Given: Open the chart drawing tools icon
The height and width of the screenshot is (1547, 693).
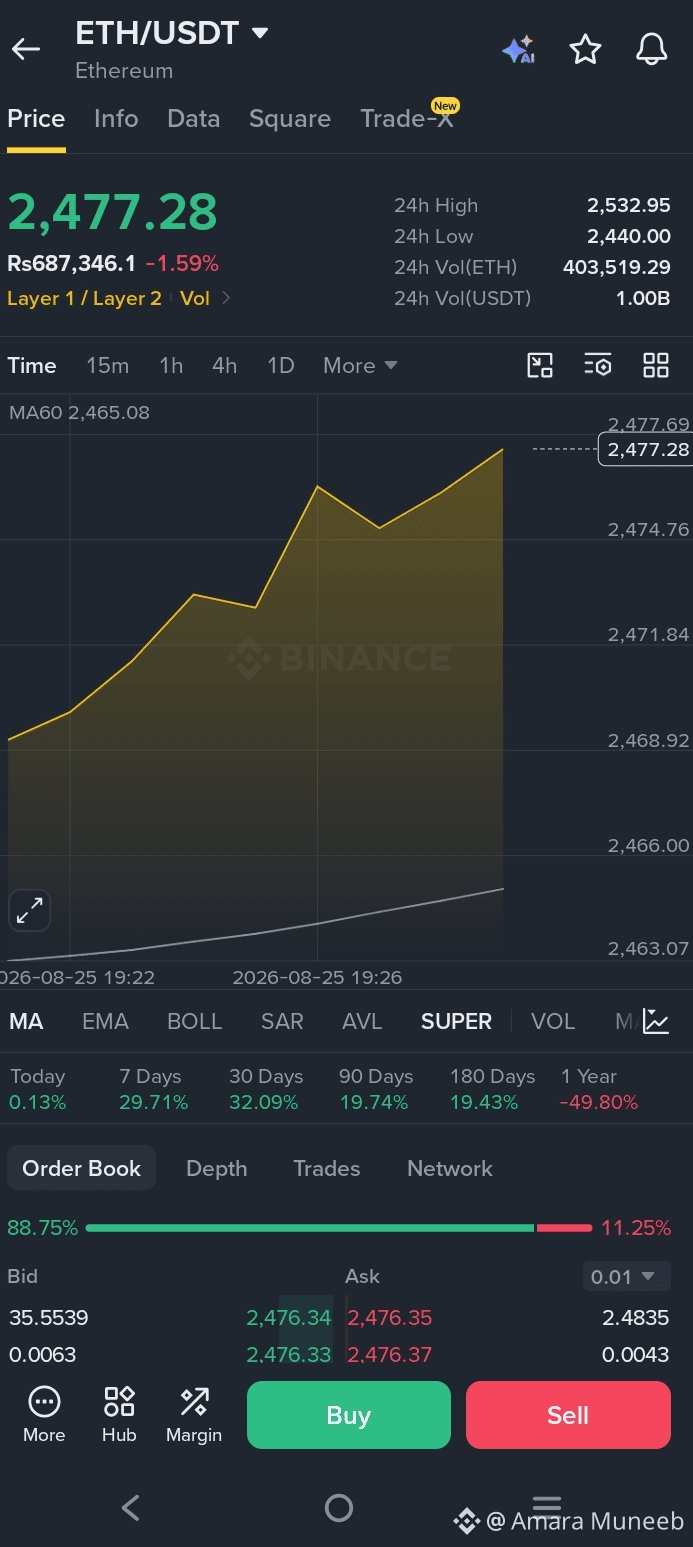Looking at the screenshot, I should (x=540, y=365).
